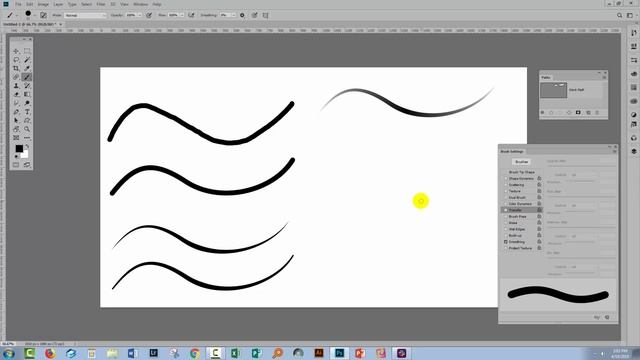The height and width of the screenshot is (360, 640).
Task: Open the Window menu
Action: point(141,4)
